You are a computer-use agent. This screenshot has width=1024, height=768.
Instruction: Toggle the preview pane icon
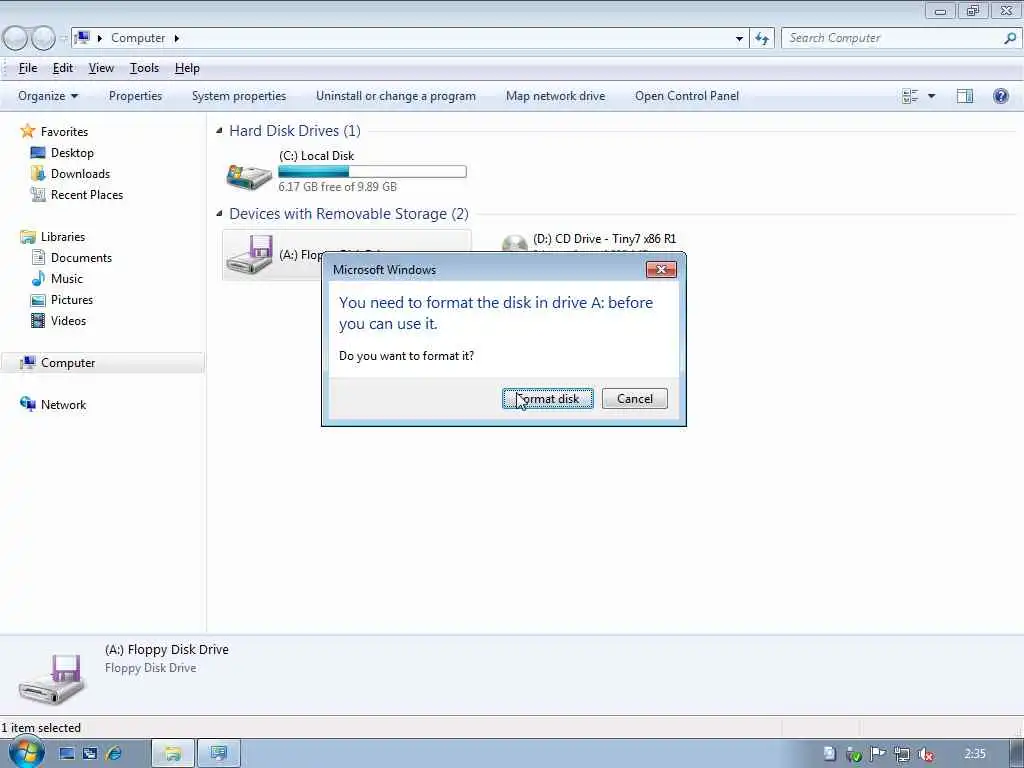pyautogui.click(x=965, y=96)
